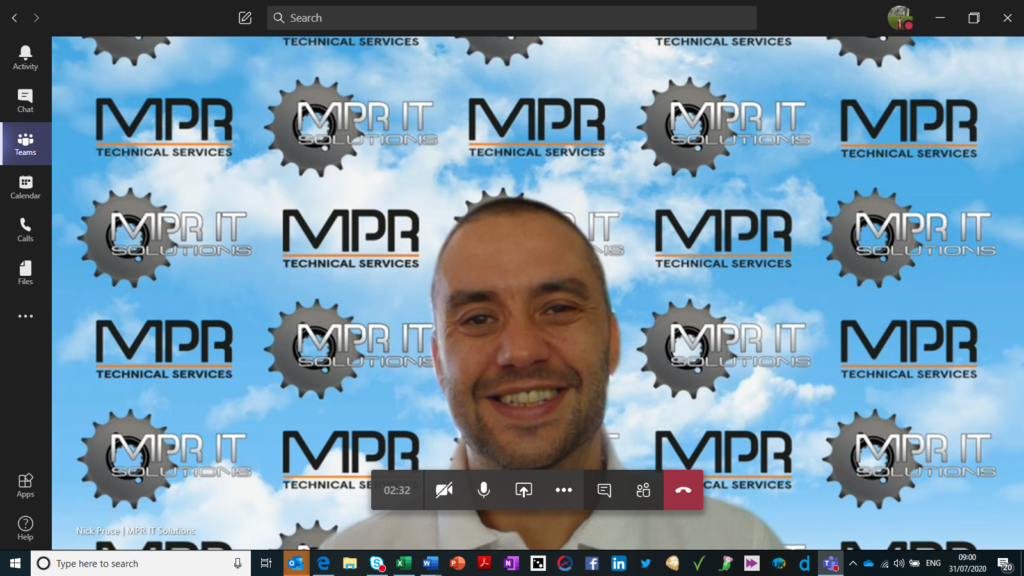Open File Explorer from the taskbar
The image size is (1024, 576).
350,563
